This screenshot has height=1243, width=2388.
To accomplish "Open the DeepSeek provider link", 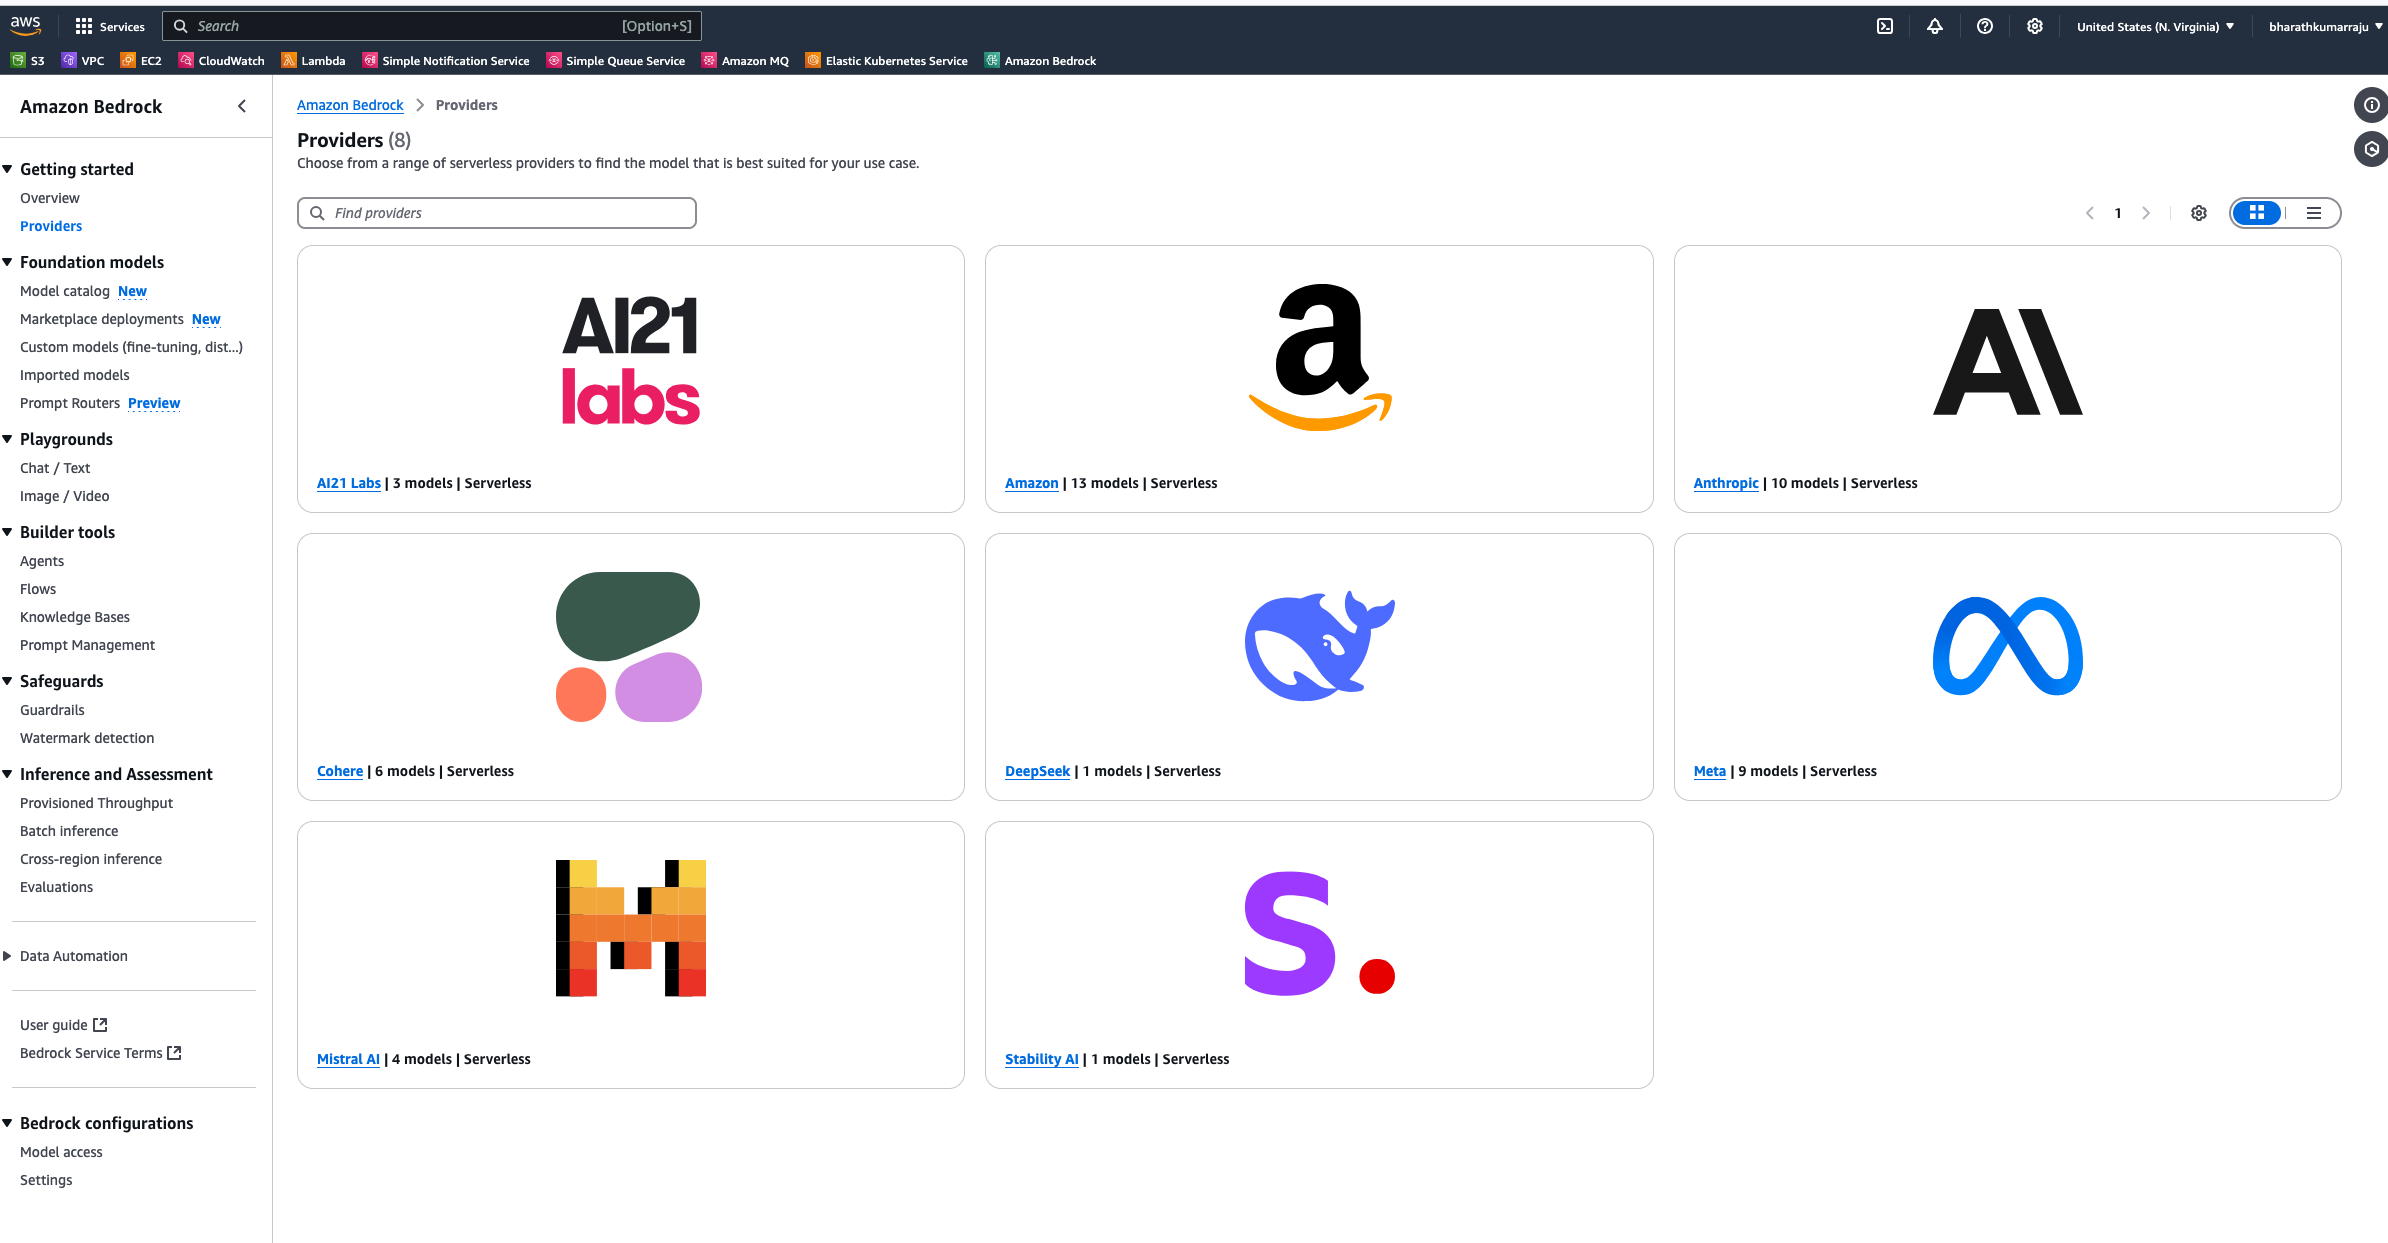I will click(1038, 771).
